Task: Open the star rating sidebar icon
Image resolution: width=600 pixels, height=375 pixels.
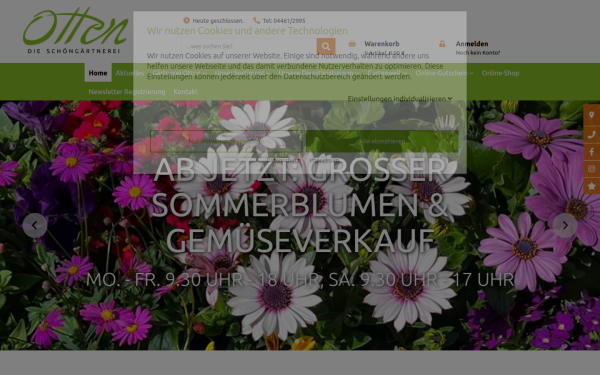Action: point(592,186)
